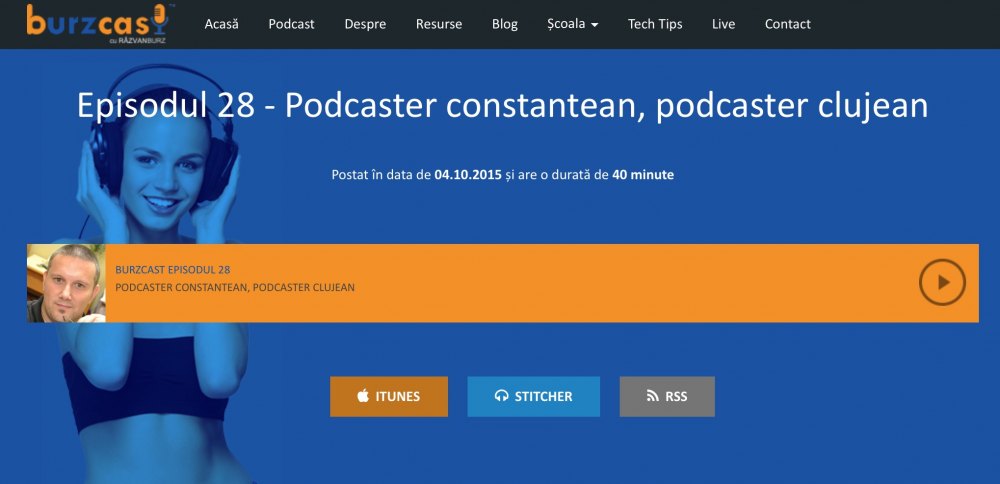Screen dimensions: 1000x484
Task: Go to the Acasă home page
Action: [221, 24]
